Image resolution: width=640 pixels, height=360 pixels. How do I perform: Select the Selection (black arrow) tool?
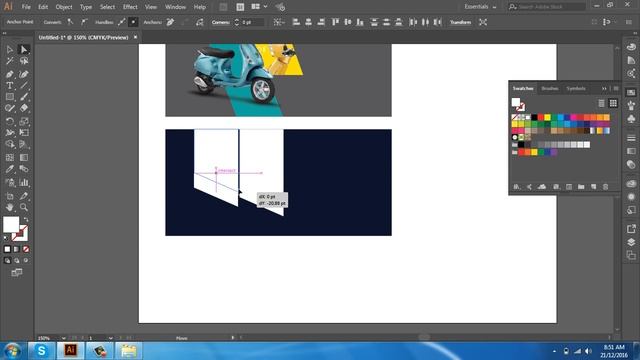[x=10, y=49]
